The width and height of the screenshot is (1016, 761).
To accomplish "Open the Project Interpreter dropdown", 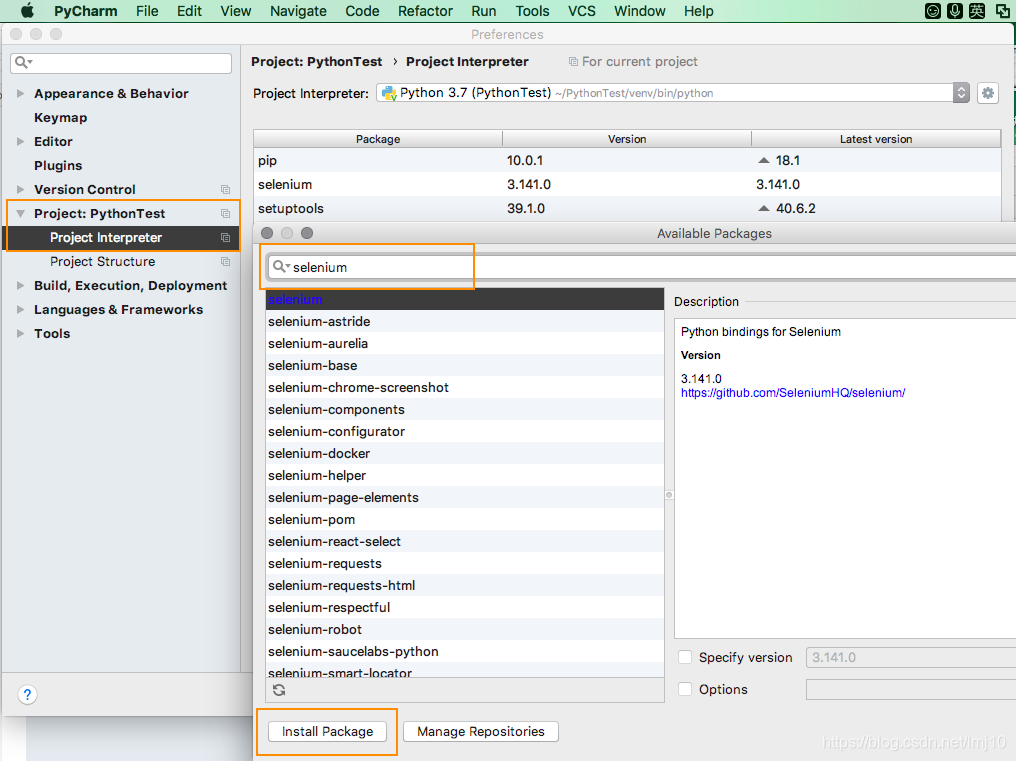I will [961, 93].
